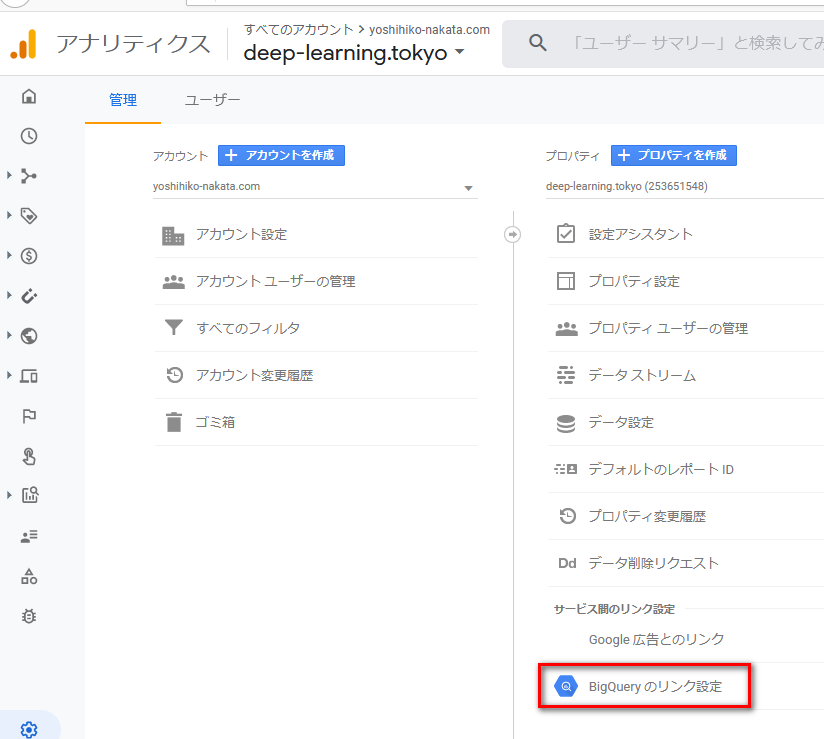
Task: Switch to the 管理 tab
Action: (x=123, y=100)
